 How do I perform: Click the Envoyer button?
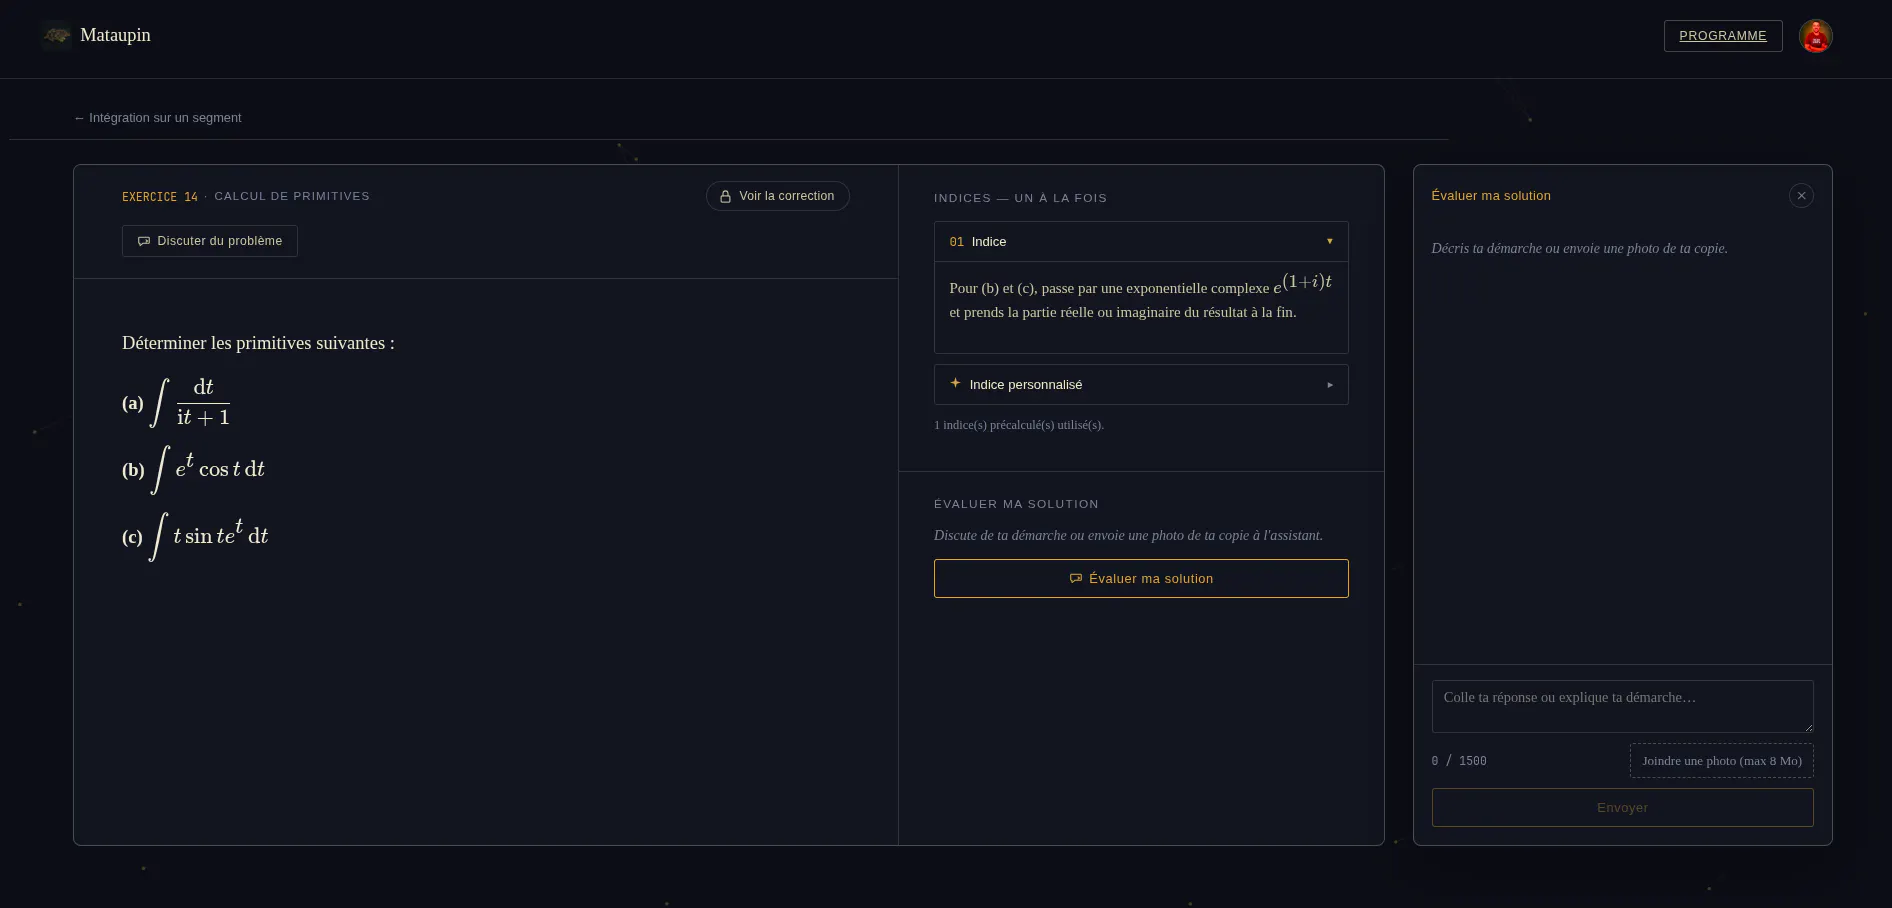pyautogui.click(x=1622, y=808)
